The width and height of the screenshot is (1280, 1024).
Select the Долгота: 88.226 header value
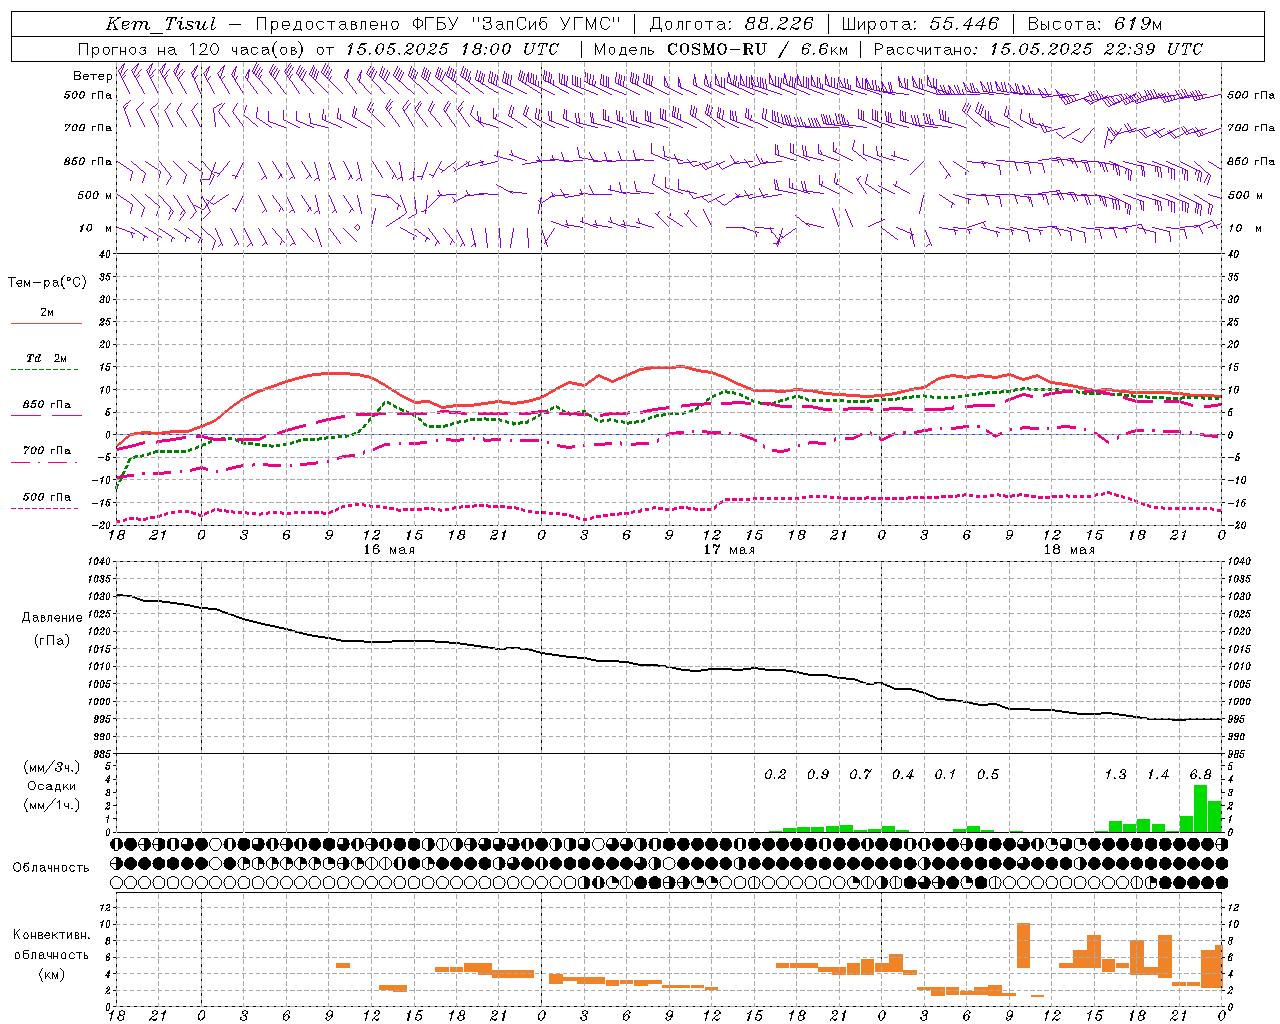[x=732, y=24]
